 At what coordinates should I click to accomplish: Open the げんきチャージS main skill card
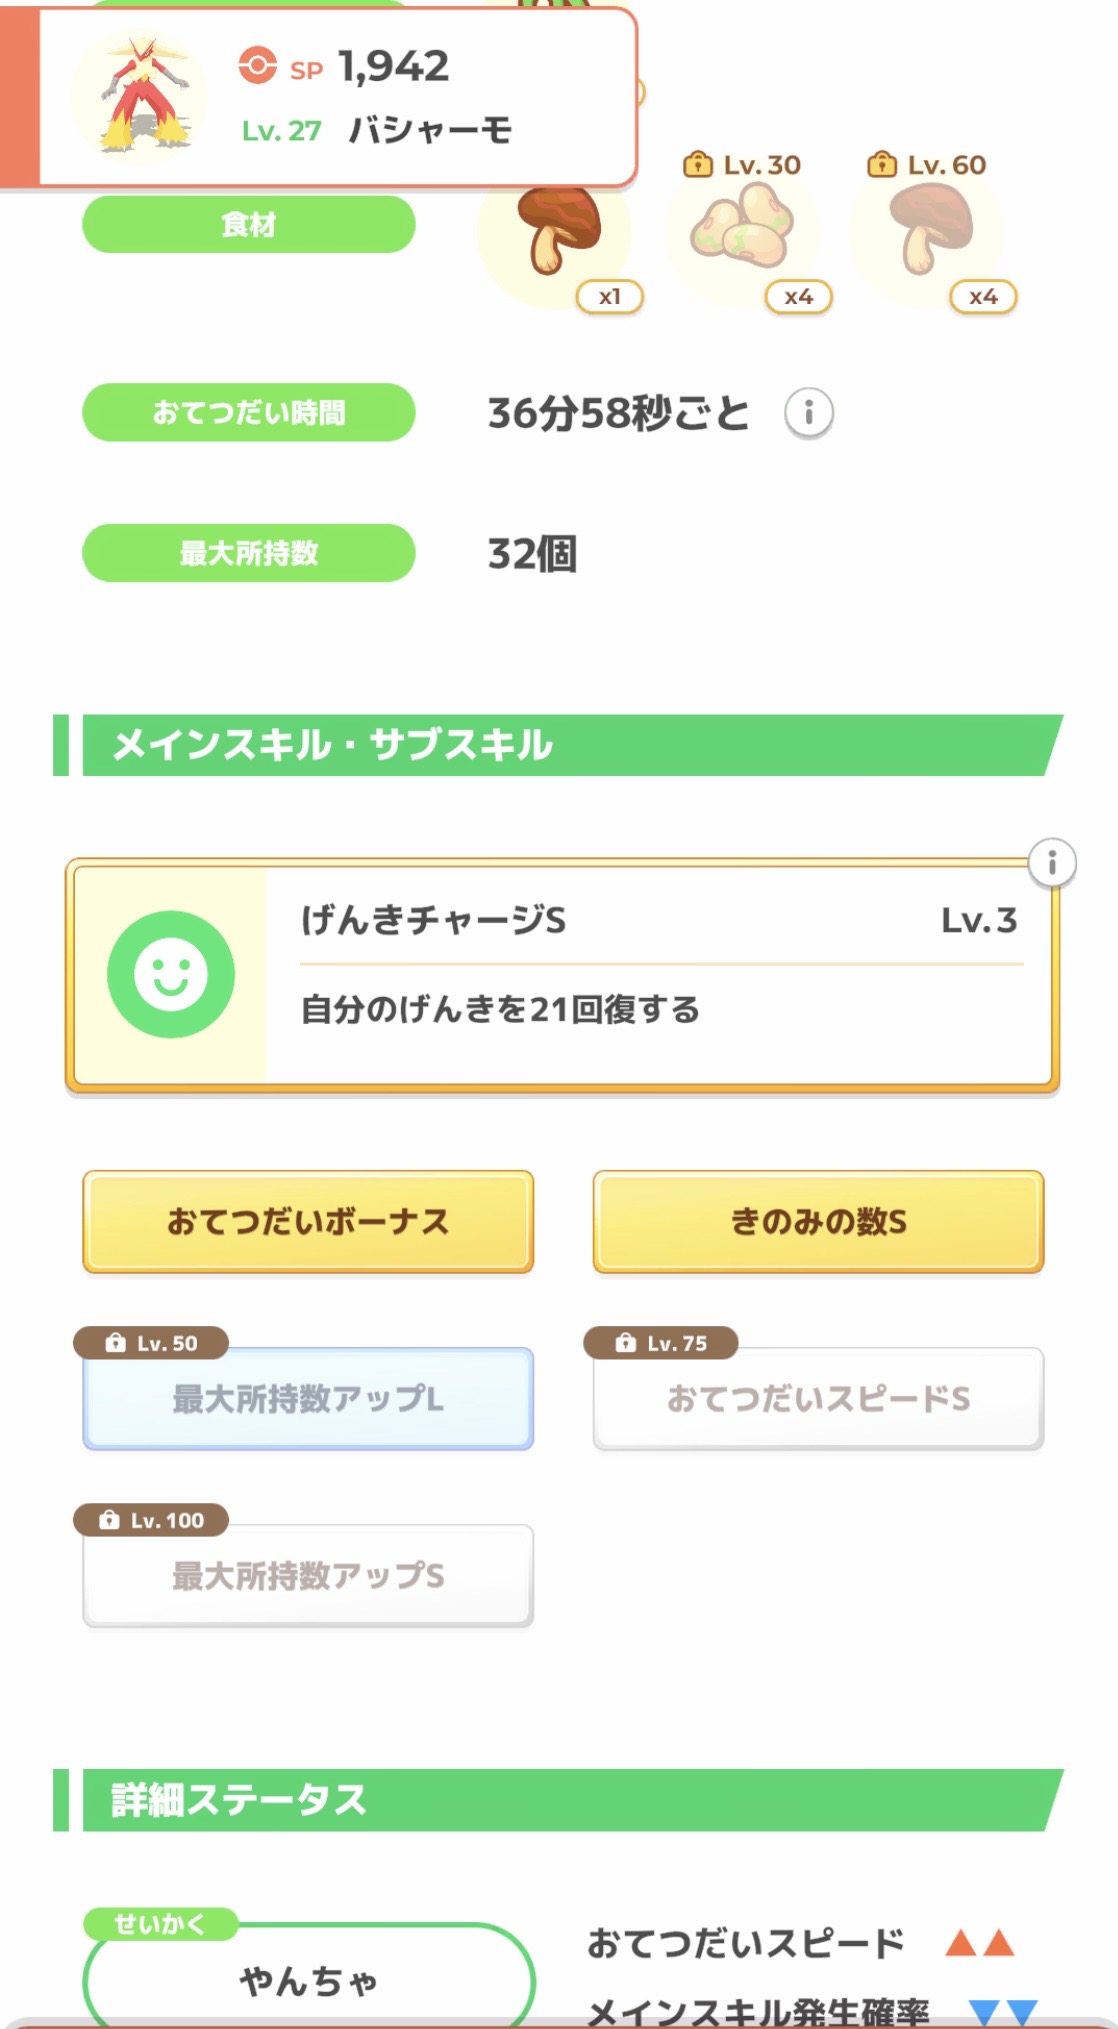click(660, 975)
